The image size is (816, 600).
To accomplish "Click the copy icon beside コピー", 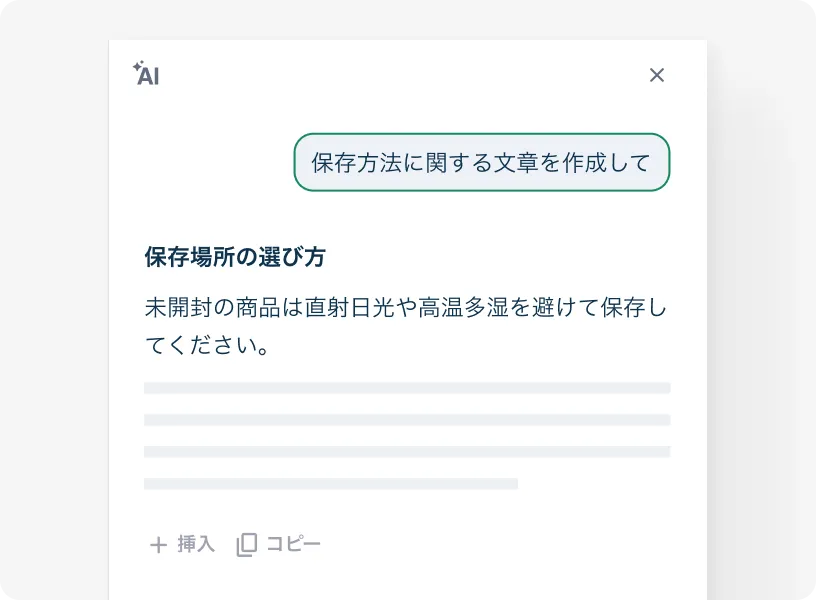I will pos(246,545).
